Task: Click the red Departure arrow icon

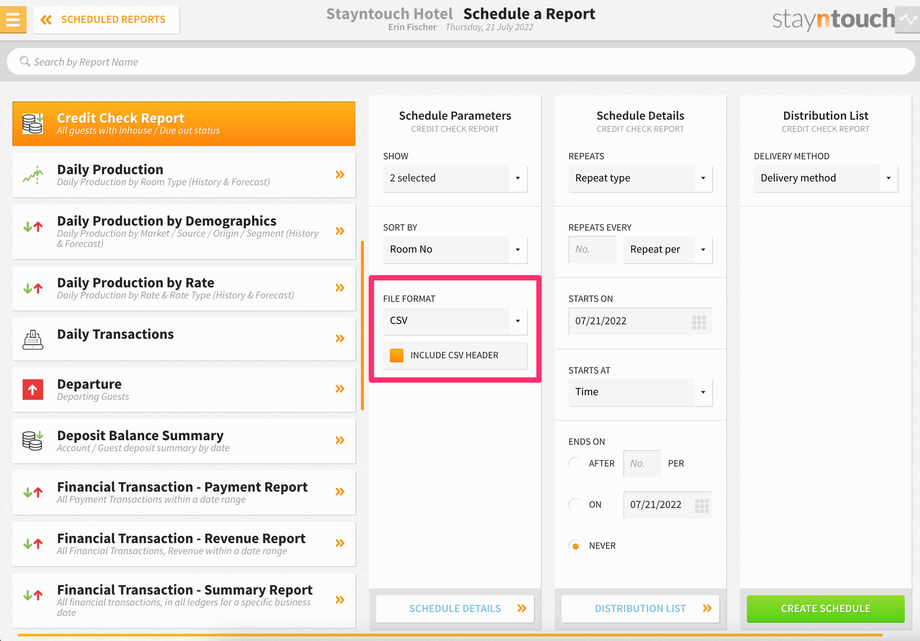Action: (33, 389)
